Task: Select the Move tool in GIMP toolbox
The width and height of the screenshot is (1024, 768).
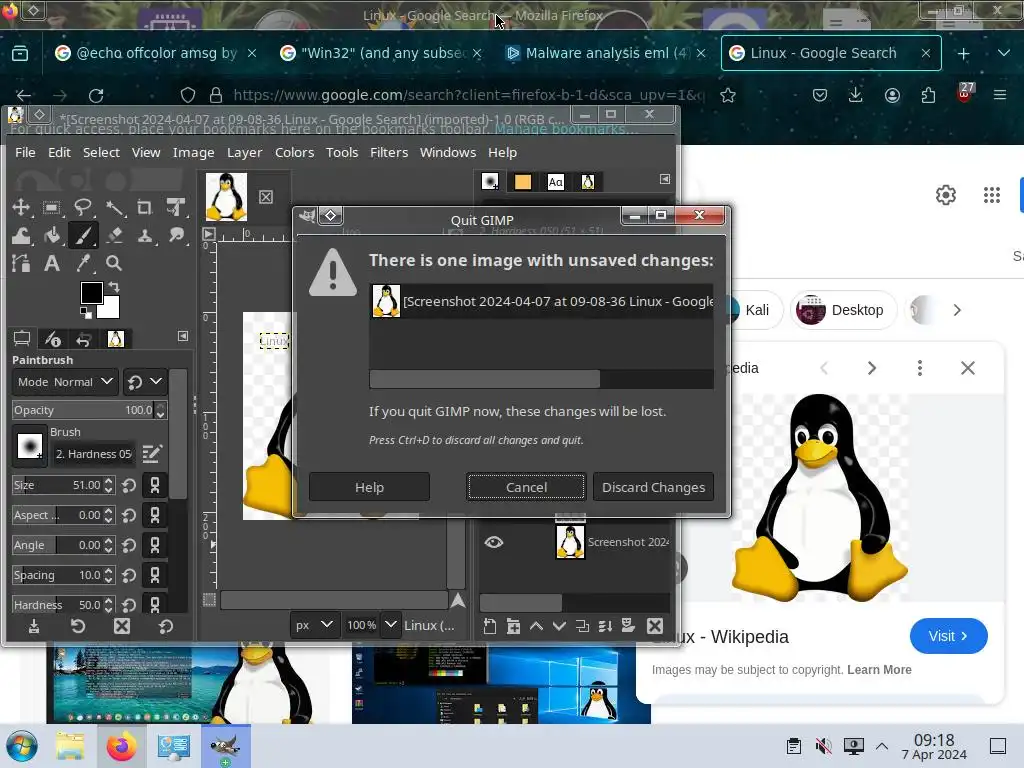Action: (x=21, y=208)
